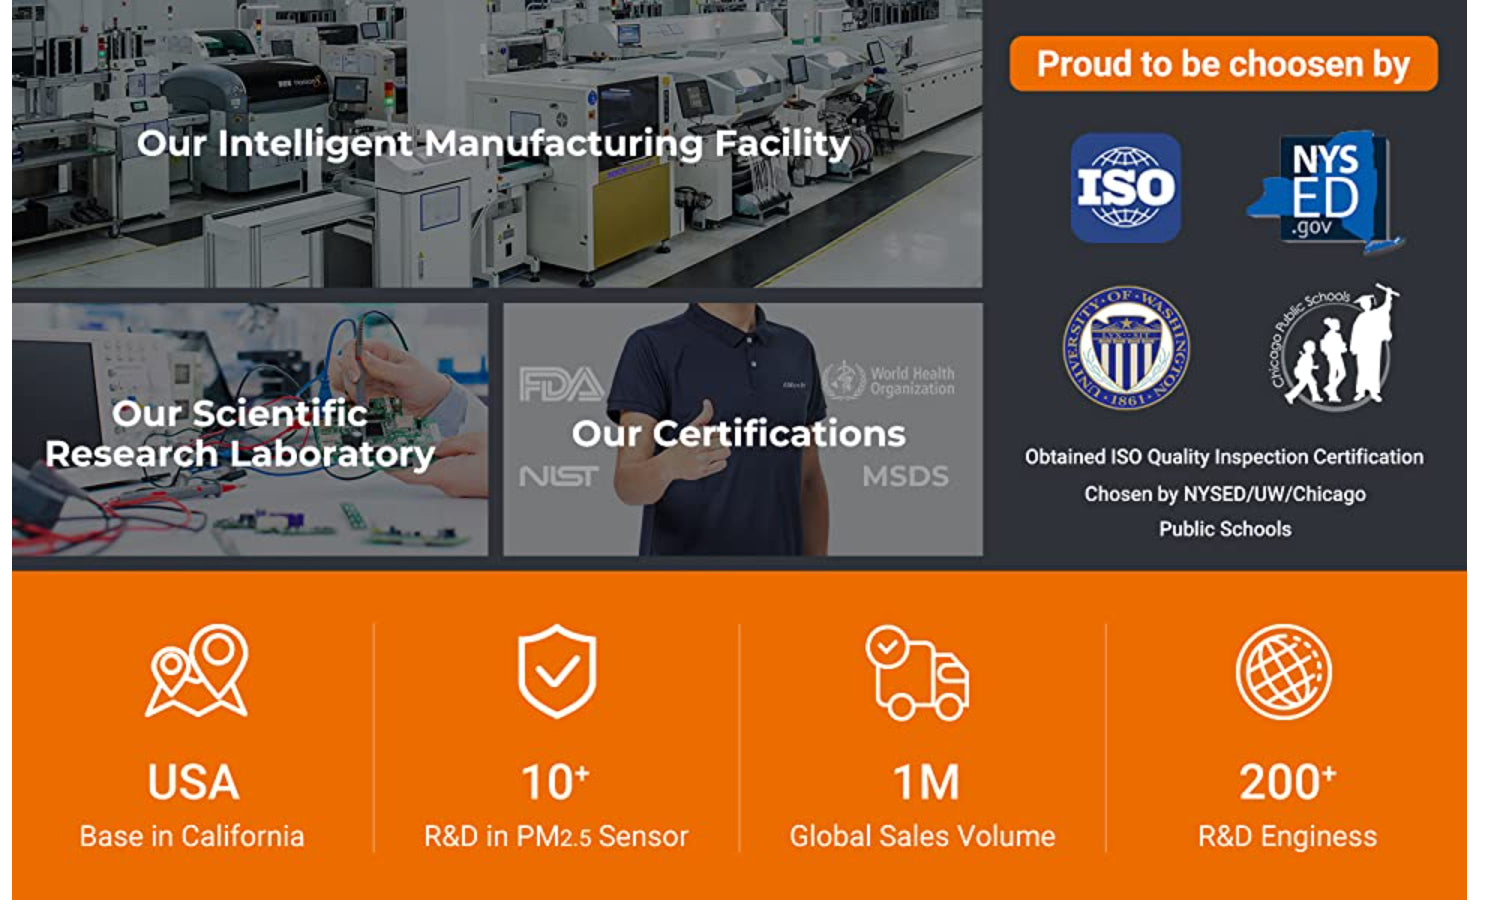Click 'Our Scientific Research Laboratory' heading

[240, 433]
